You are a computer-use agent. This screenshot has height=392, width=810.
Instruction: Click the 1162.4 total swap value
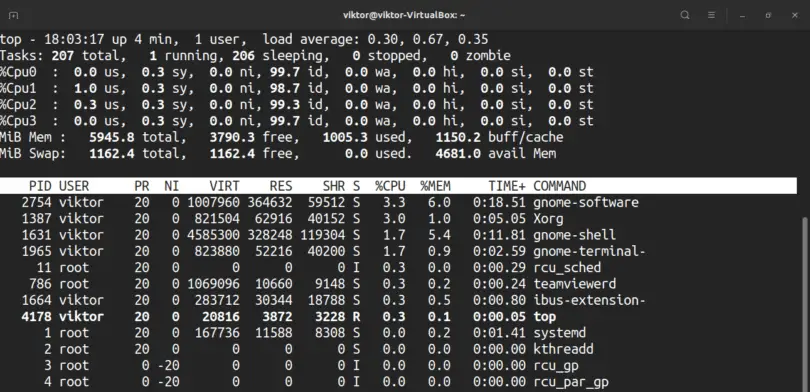click(112, 153)
